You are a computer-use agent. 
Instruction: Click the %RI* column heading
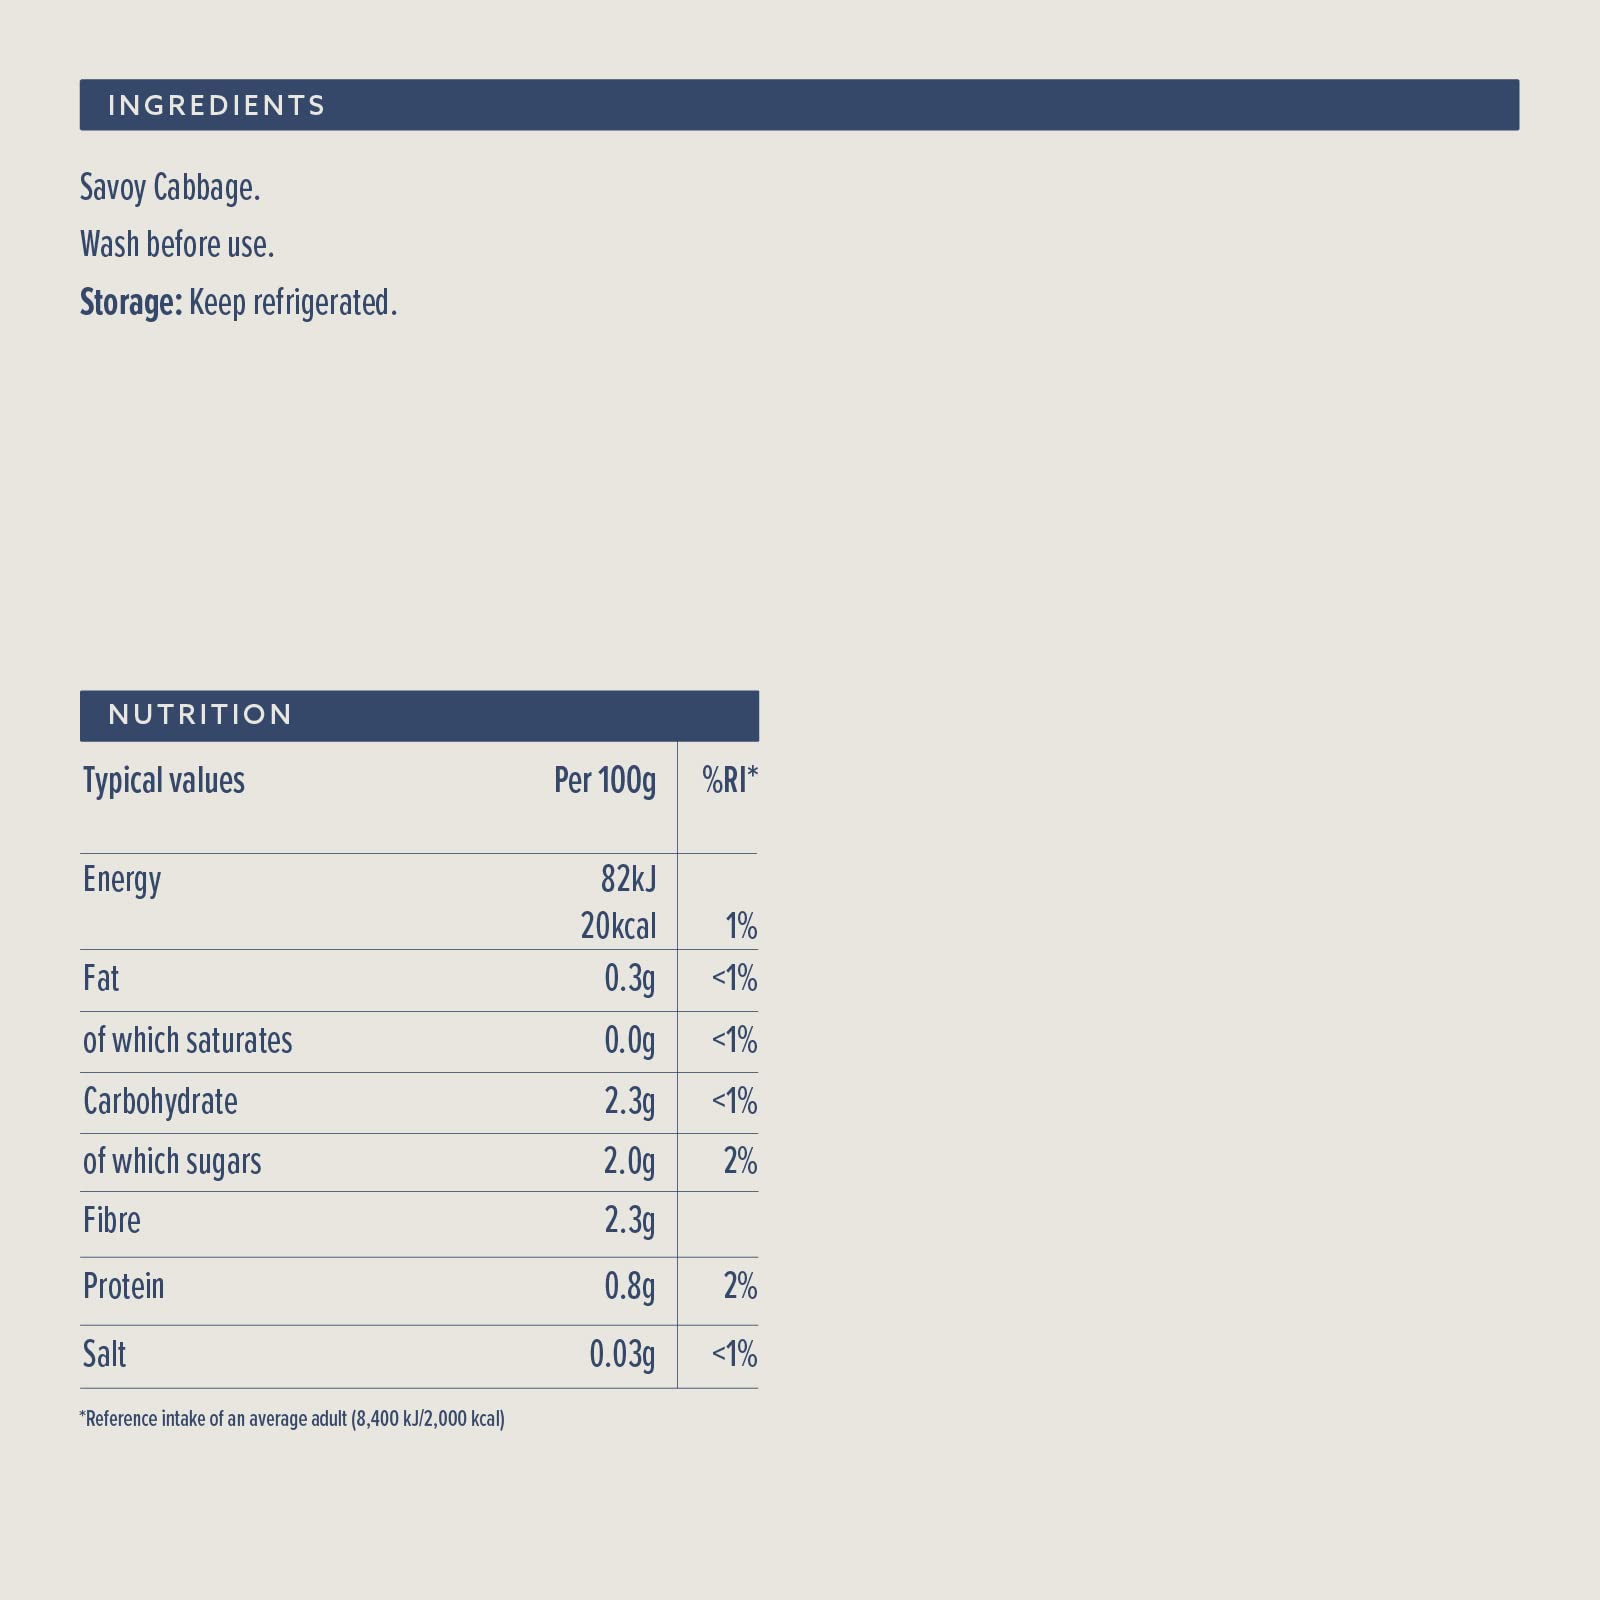pyautogui.click(x=730, y=781)
